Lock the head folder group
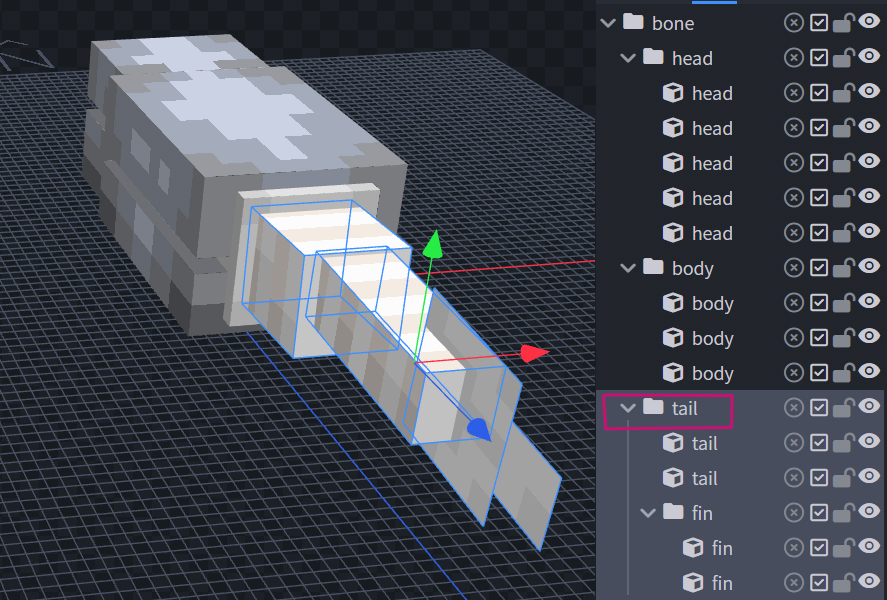 pyautogui.click(x=843, y=58)
